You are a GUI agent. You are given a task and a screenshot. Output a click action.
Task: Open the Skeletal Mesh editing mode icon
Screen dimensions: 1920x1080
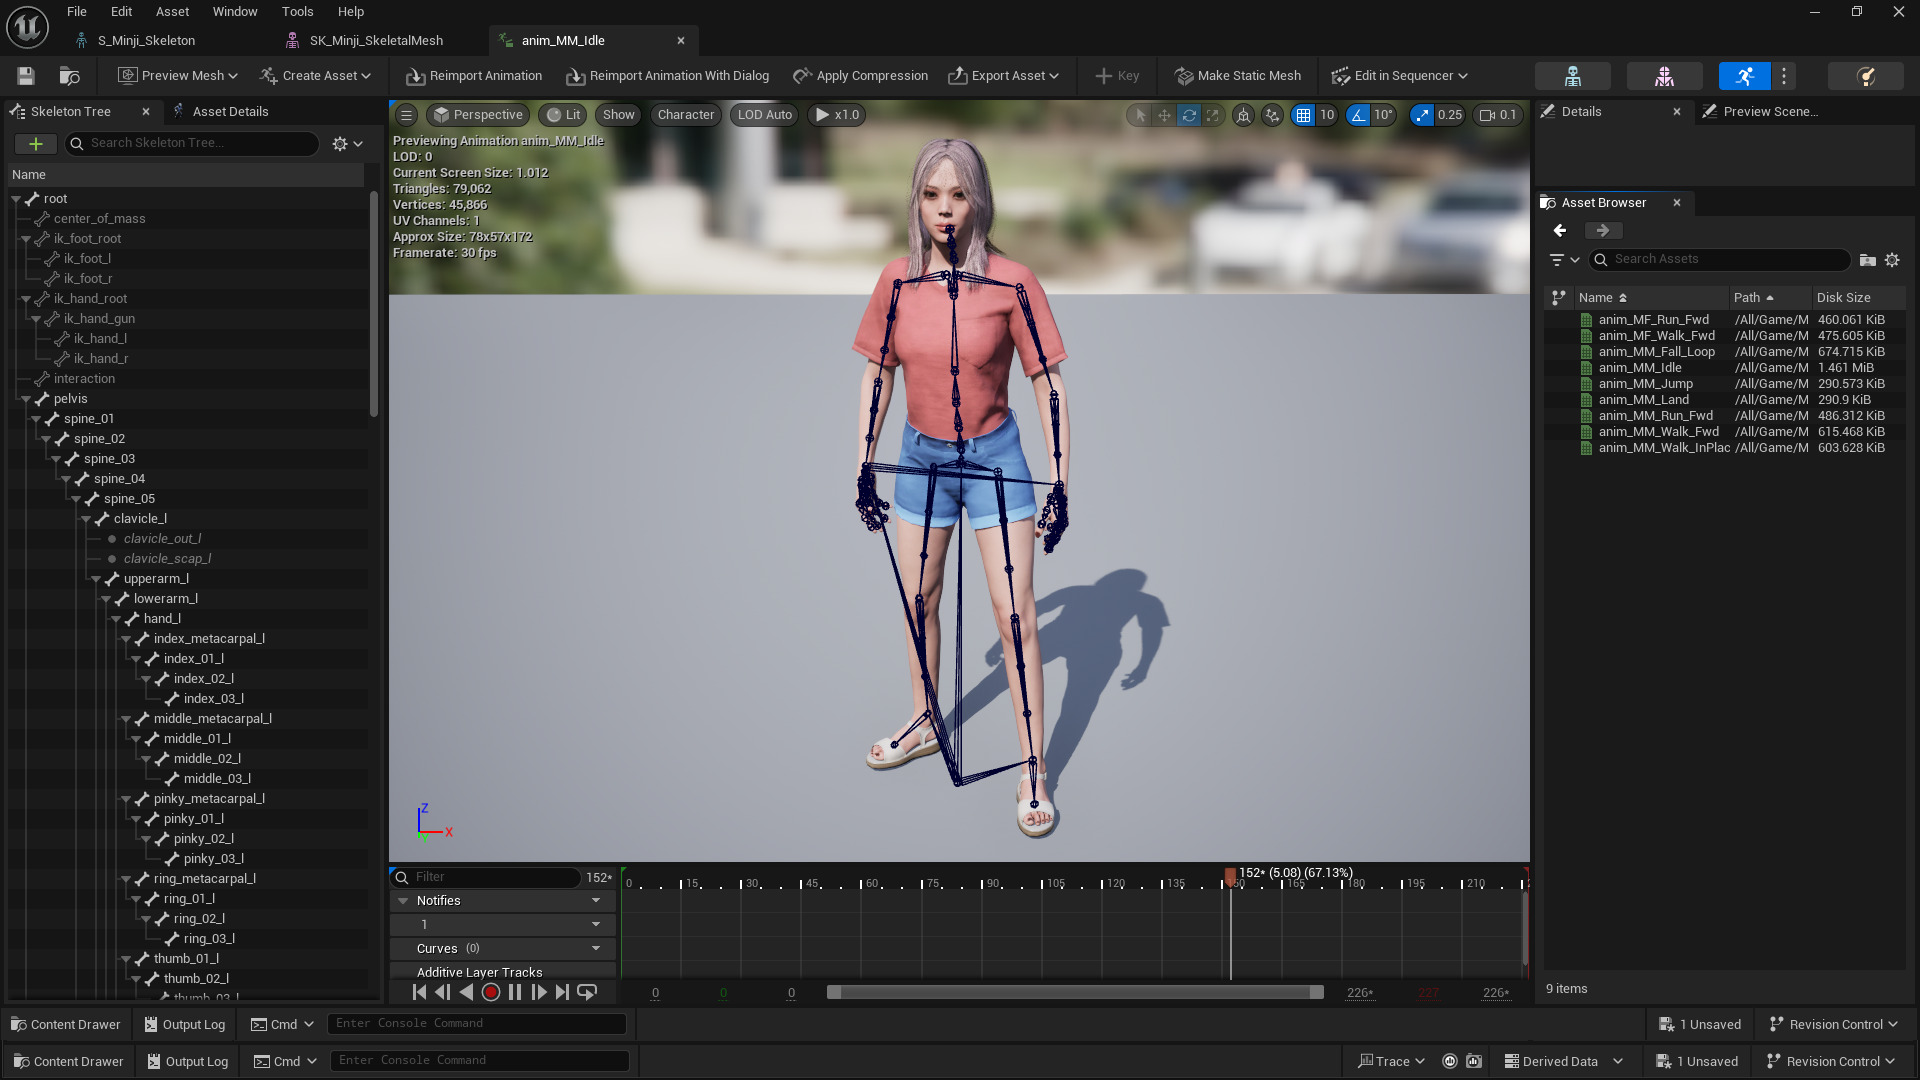pyautogui.click(x=1664, y=76)
